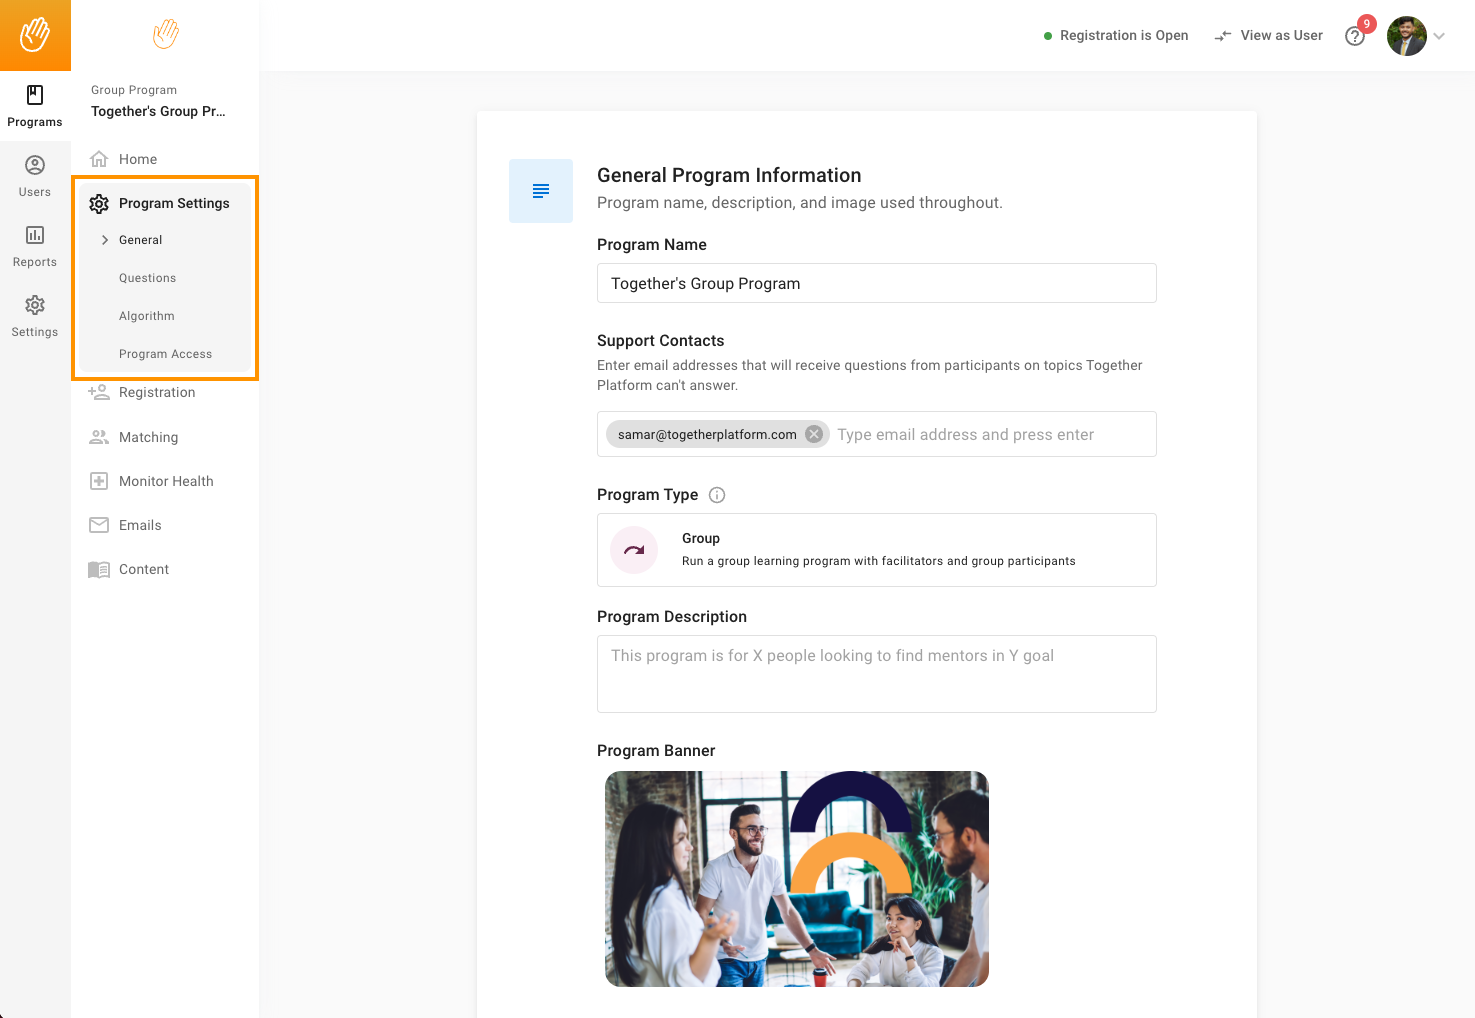The width and height of the screenshot is (1475, 1018).
Task: Click the Group program type arrow icon
Action: click(634, 550)
